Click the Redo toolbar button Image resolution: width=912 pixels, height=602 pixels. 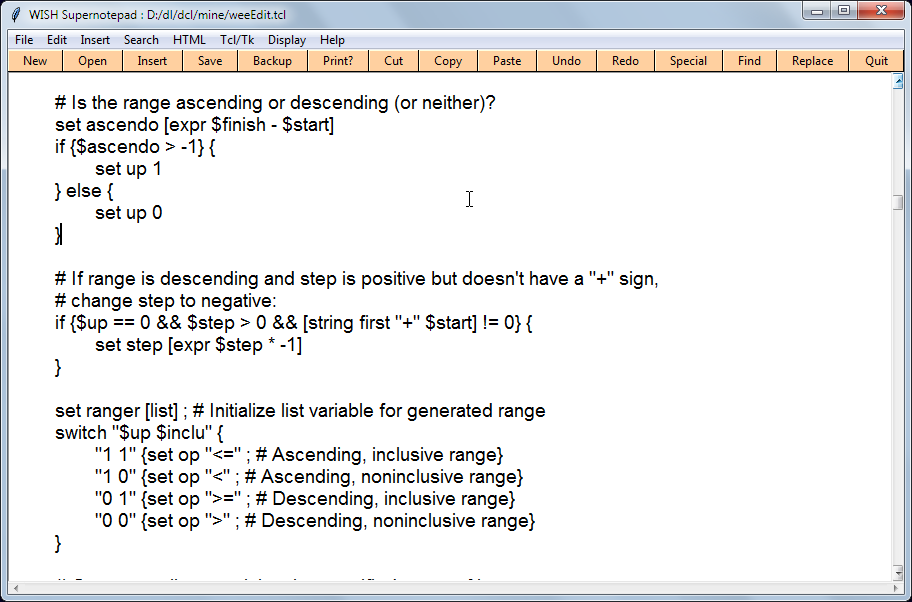point(625,61)
